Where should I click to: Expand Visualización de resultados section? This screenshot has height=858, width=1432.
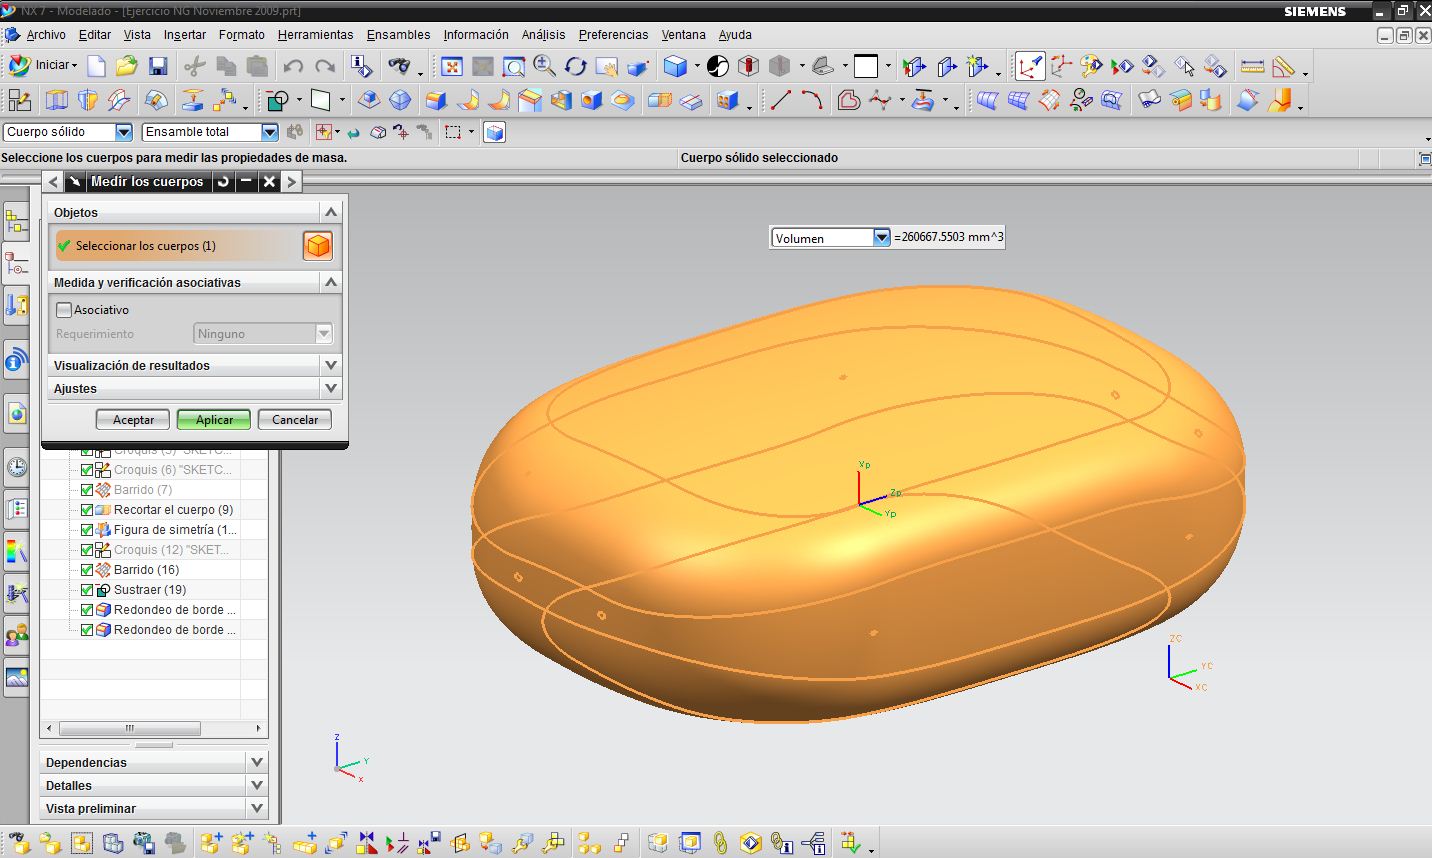[331, 365]
